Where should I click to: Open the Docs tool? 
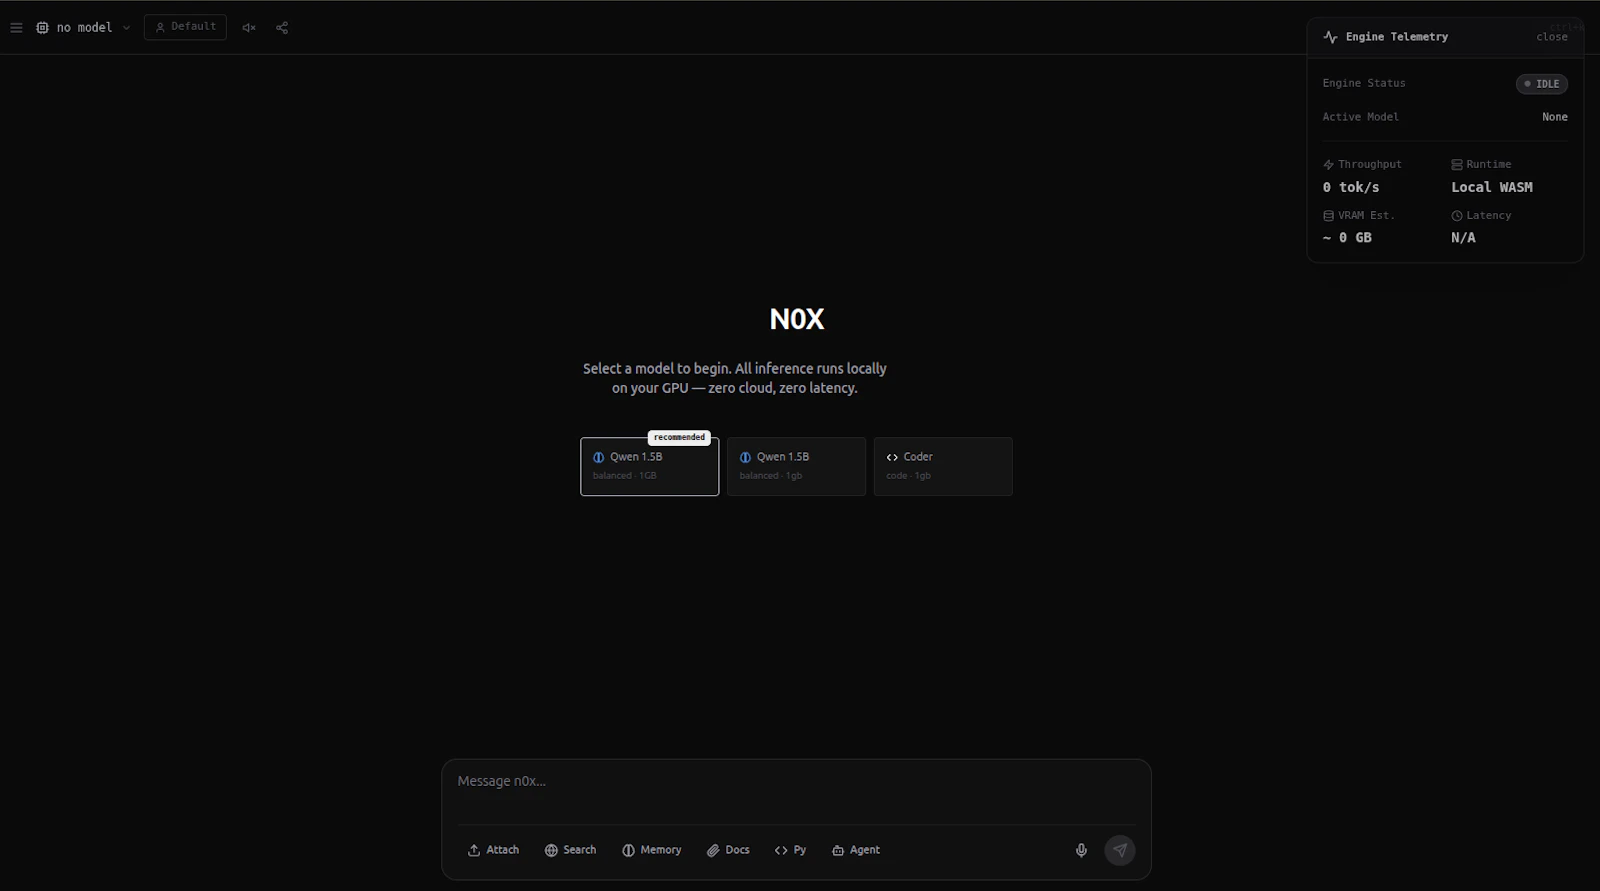pos(728,850)
